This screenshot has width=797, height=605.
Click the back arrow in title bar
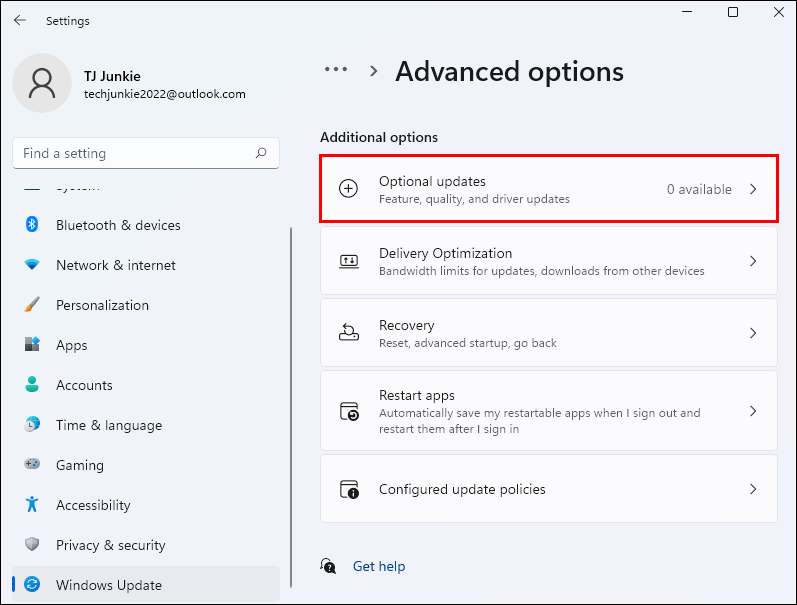click(20, 20)
